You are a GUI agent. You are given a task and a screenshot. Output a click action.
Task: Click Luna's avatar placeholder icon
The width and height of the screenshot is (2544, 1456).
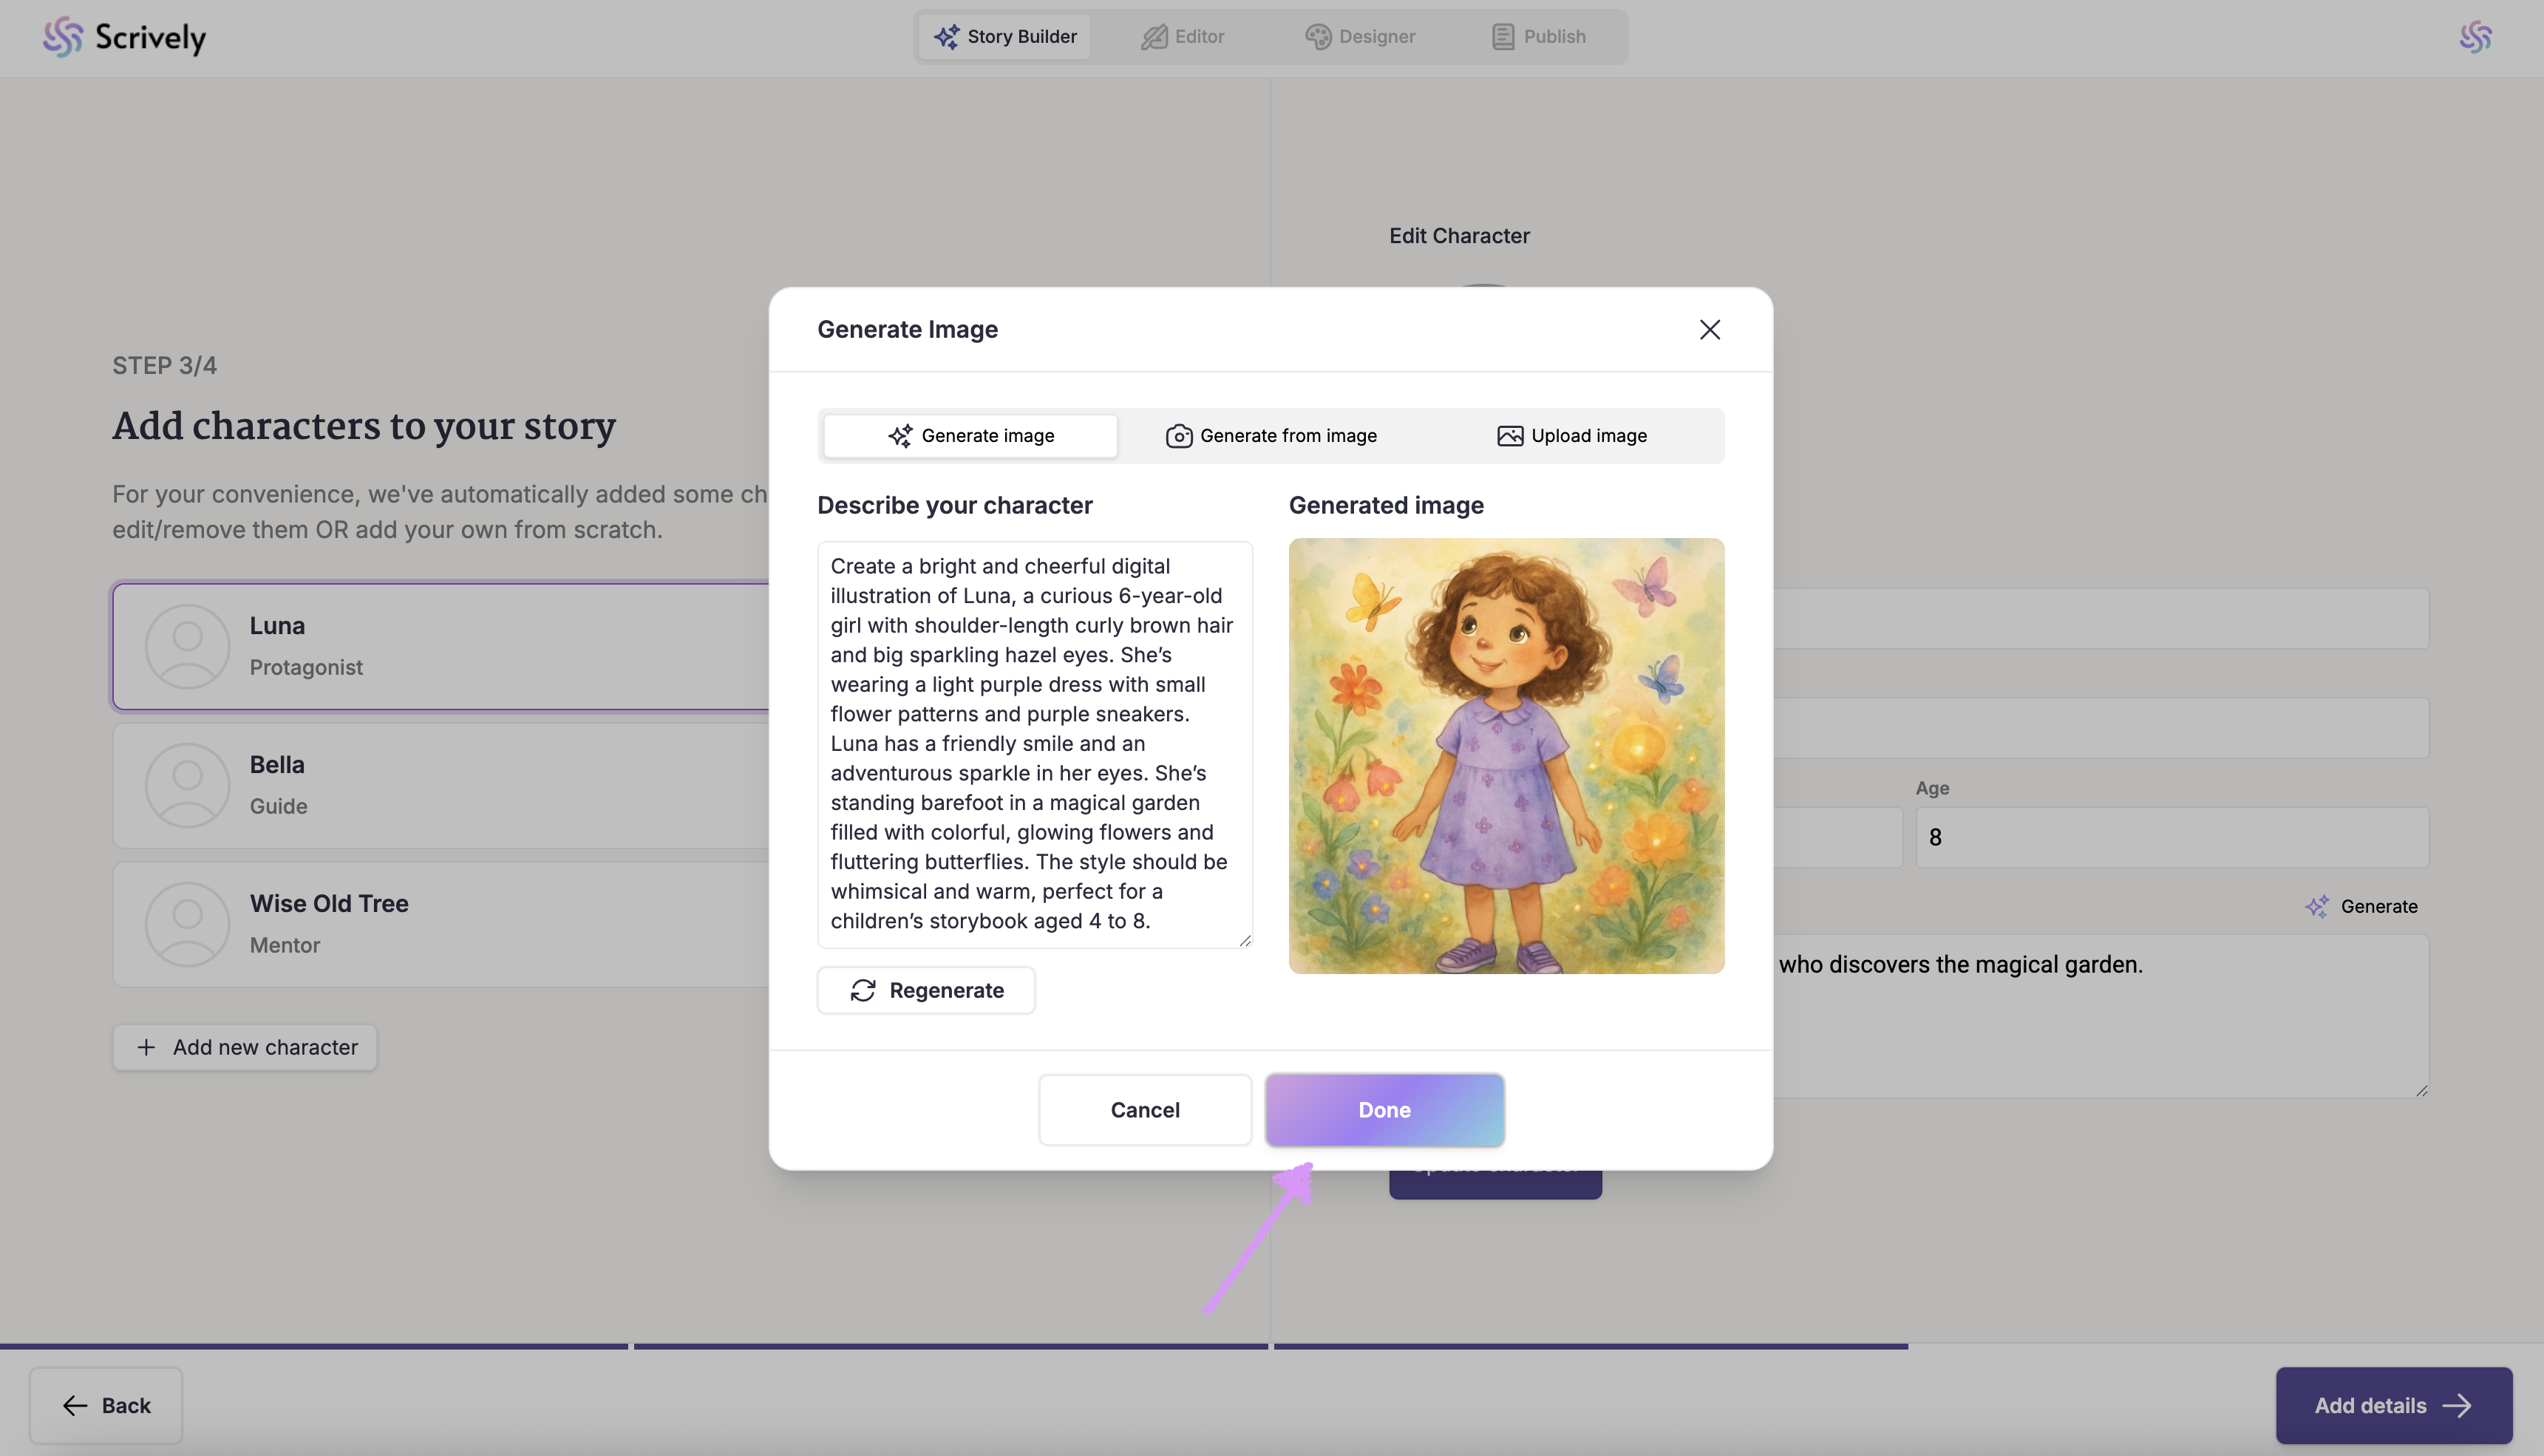[x=187, y=646]
